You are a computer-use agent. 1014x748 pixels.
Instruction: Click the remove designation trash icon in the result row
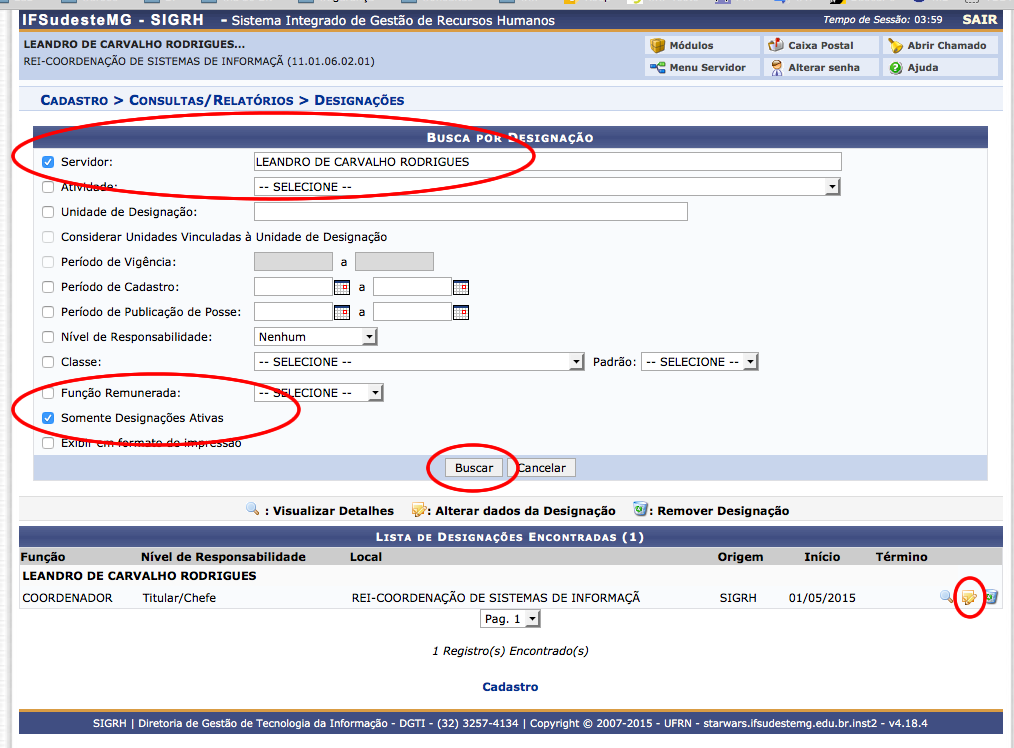click(x=990, y=598)
